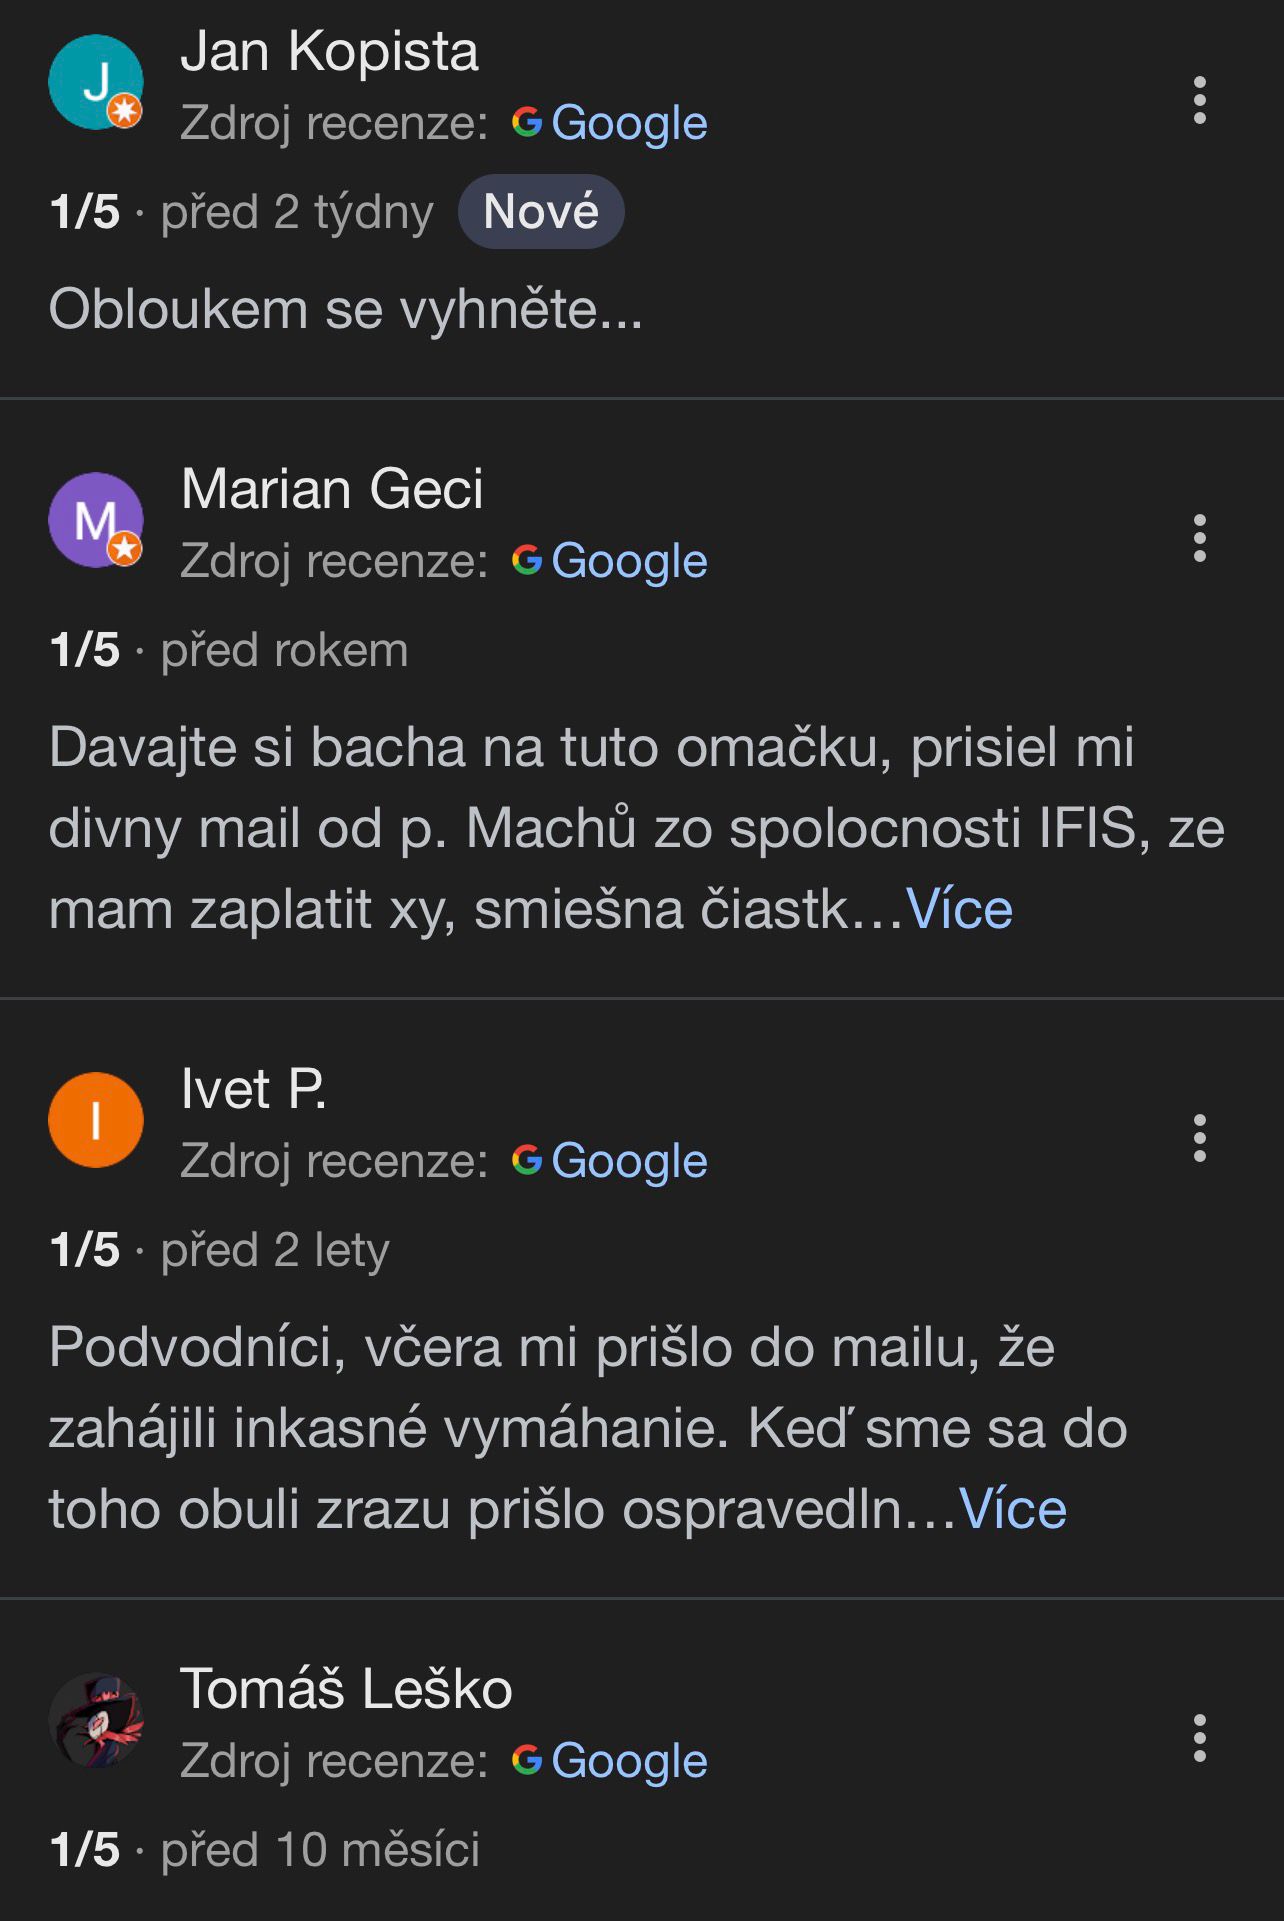
Task: Open the more options menu for Ivet P.'s review
Action: 1199,1138
